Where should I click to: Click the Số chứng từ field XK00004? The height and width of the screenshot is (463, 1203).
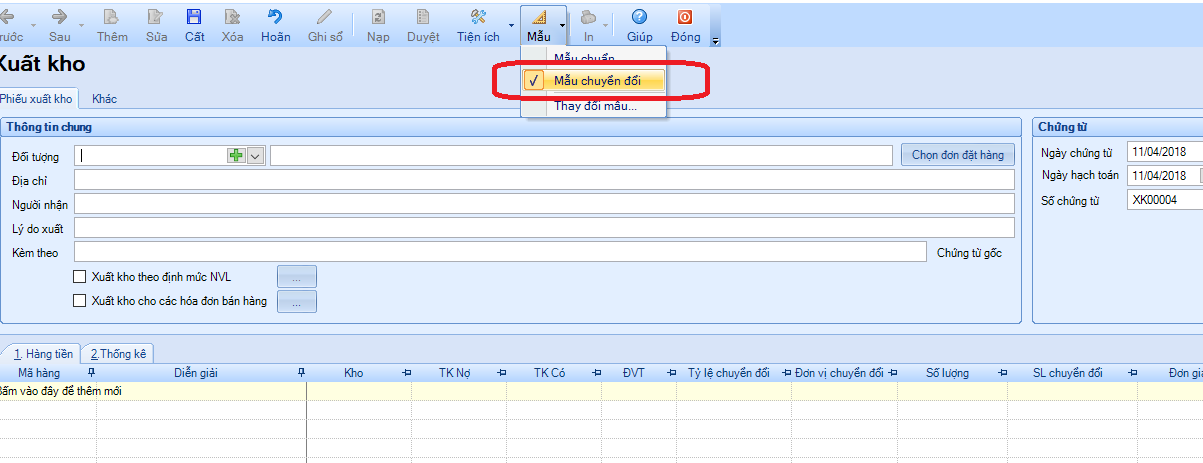pyautogui.click(x=1165, y=200)
